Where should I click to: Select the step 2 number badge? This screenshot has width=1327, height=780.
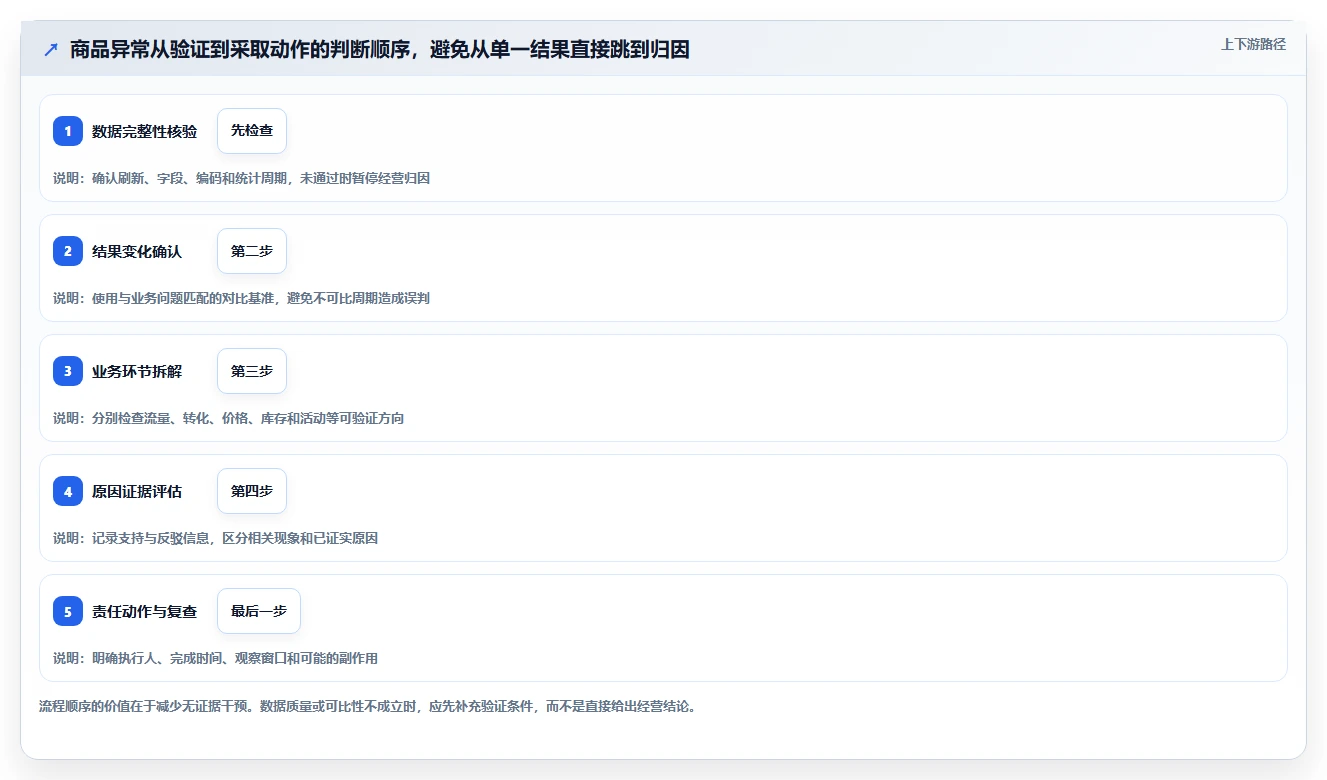[68, 251]
